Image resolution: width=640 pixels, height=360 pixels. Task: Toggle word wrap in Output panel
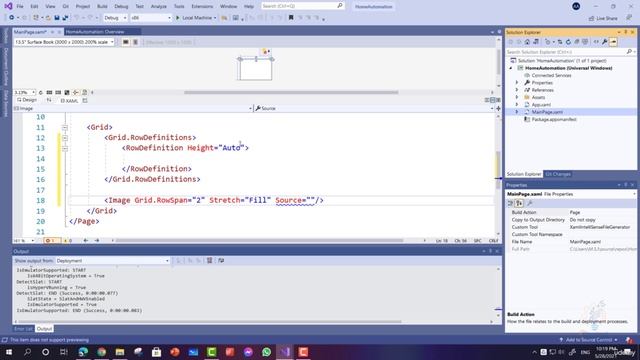coord(221,260)
